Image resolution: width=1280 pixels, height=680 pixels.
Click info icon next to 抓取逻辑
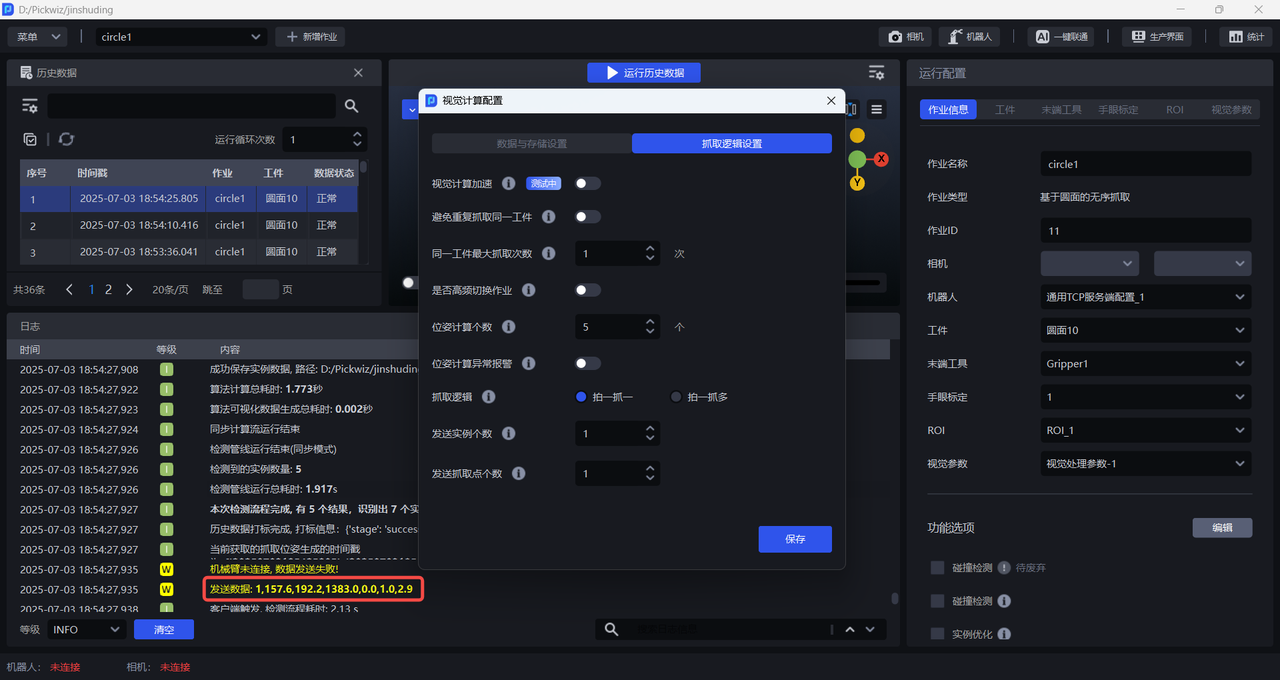coord(489,397)
